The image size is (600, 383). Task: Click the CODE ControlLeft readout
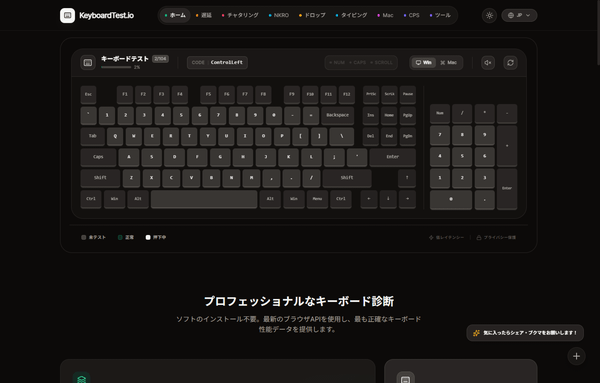click(217, 63)
